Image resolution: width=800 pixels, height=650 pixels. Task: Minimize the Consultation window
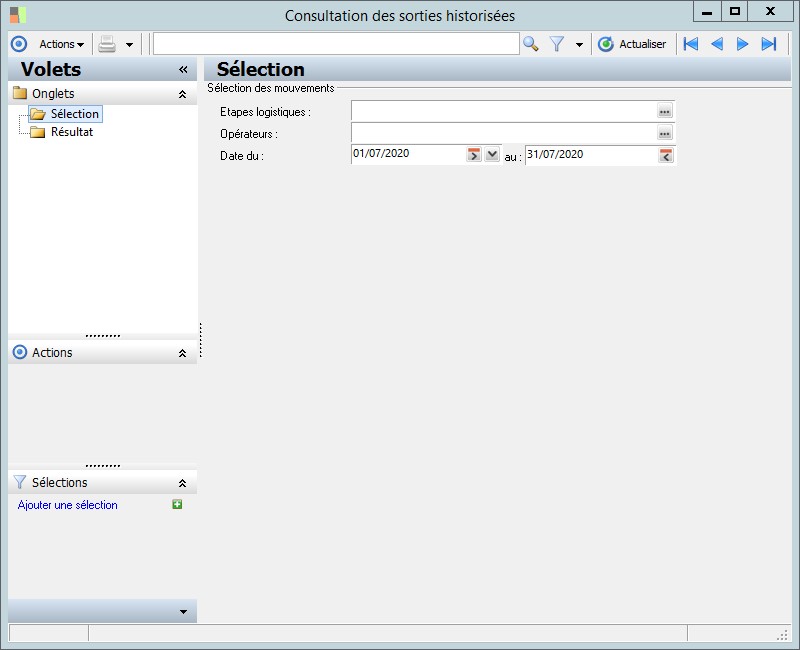click(707, 12)
